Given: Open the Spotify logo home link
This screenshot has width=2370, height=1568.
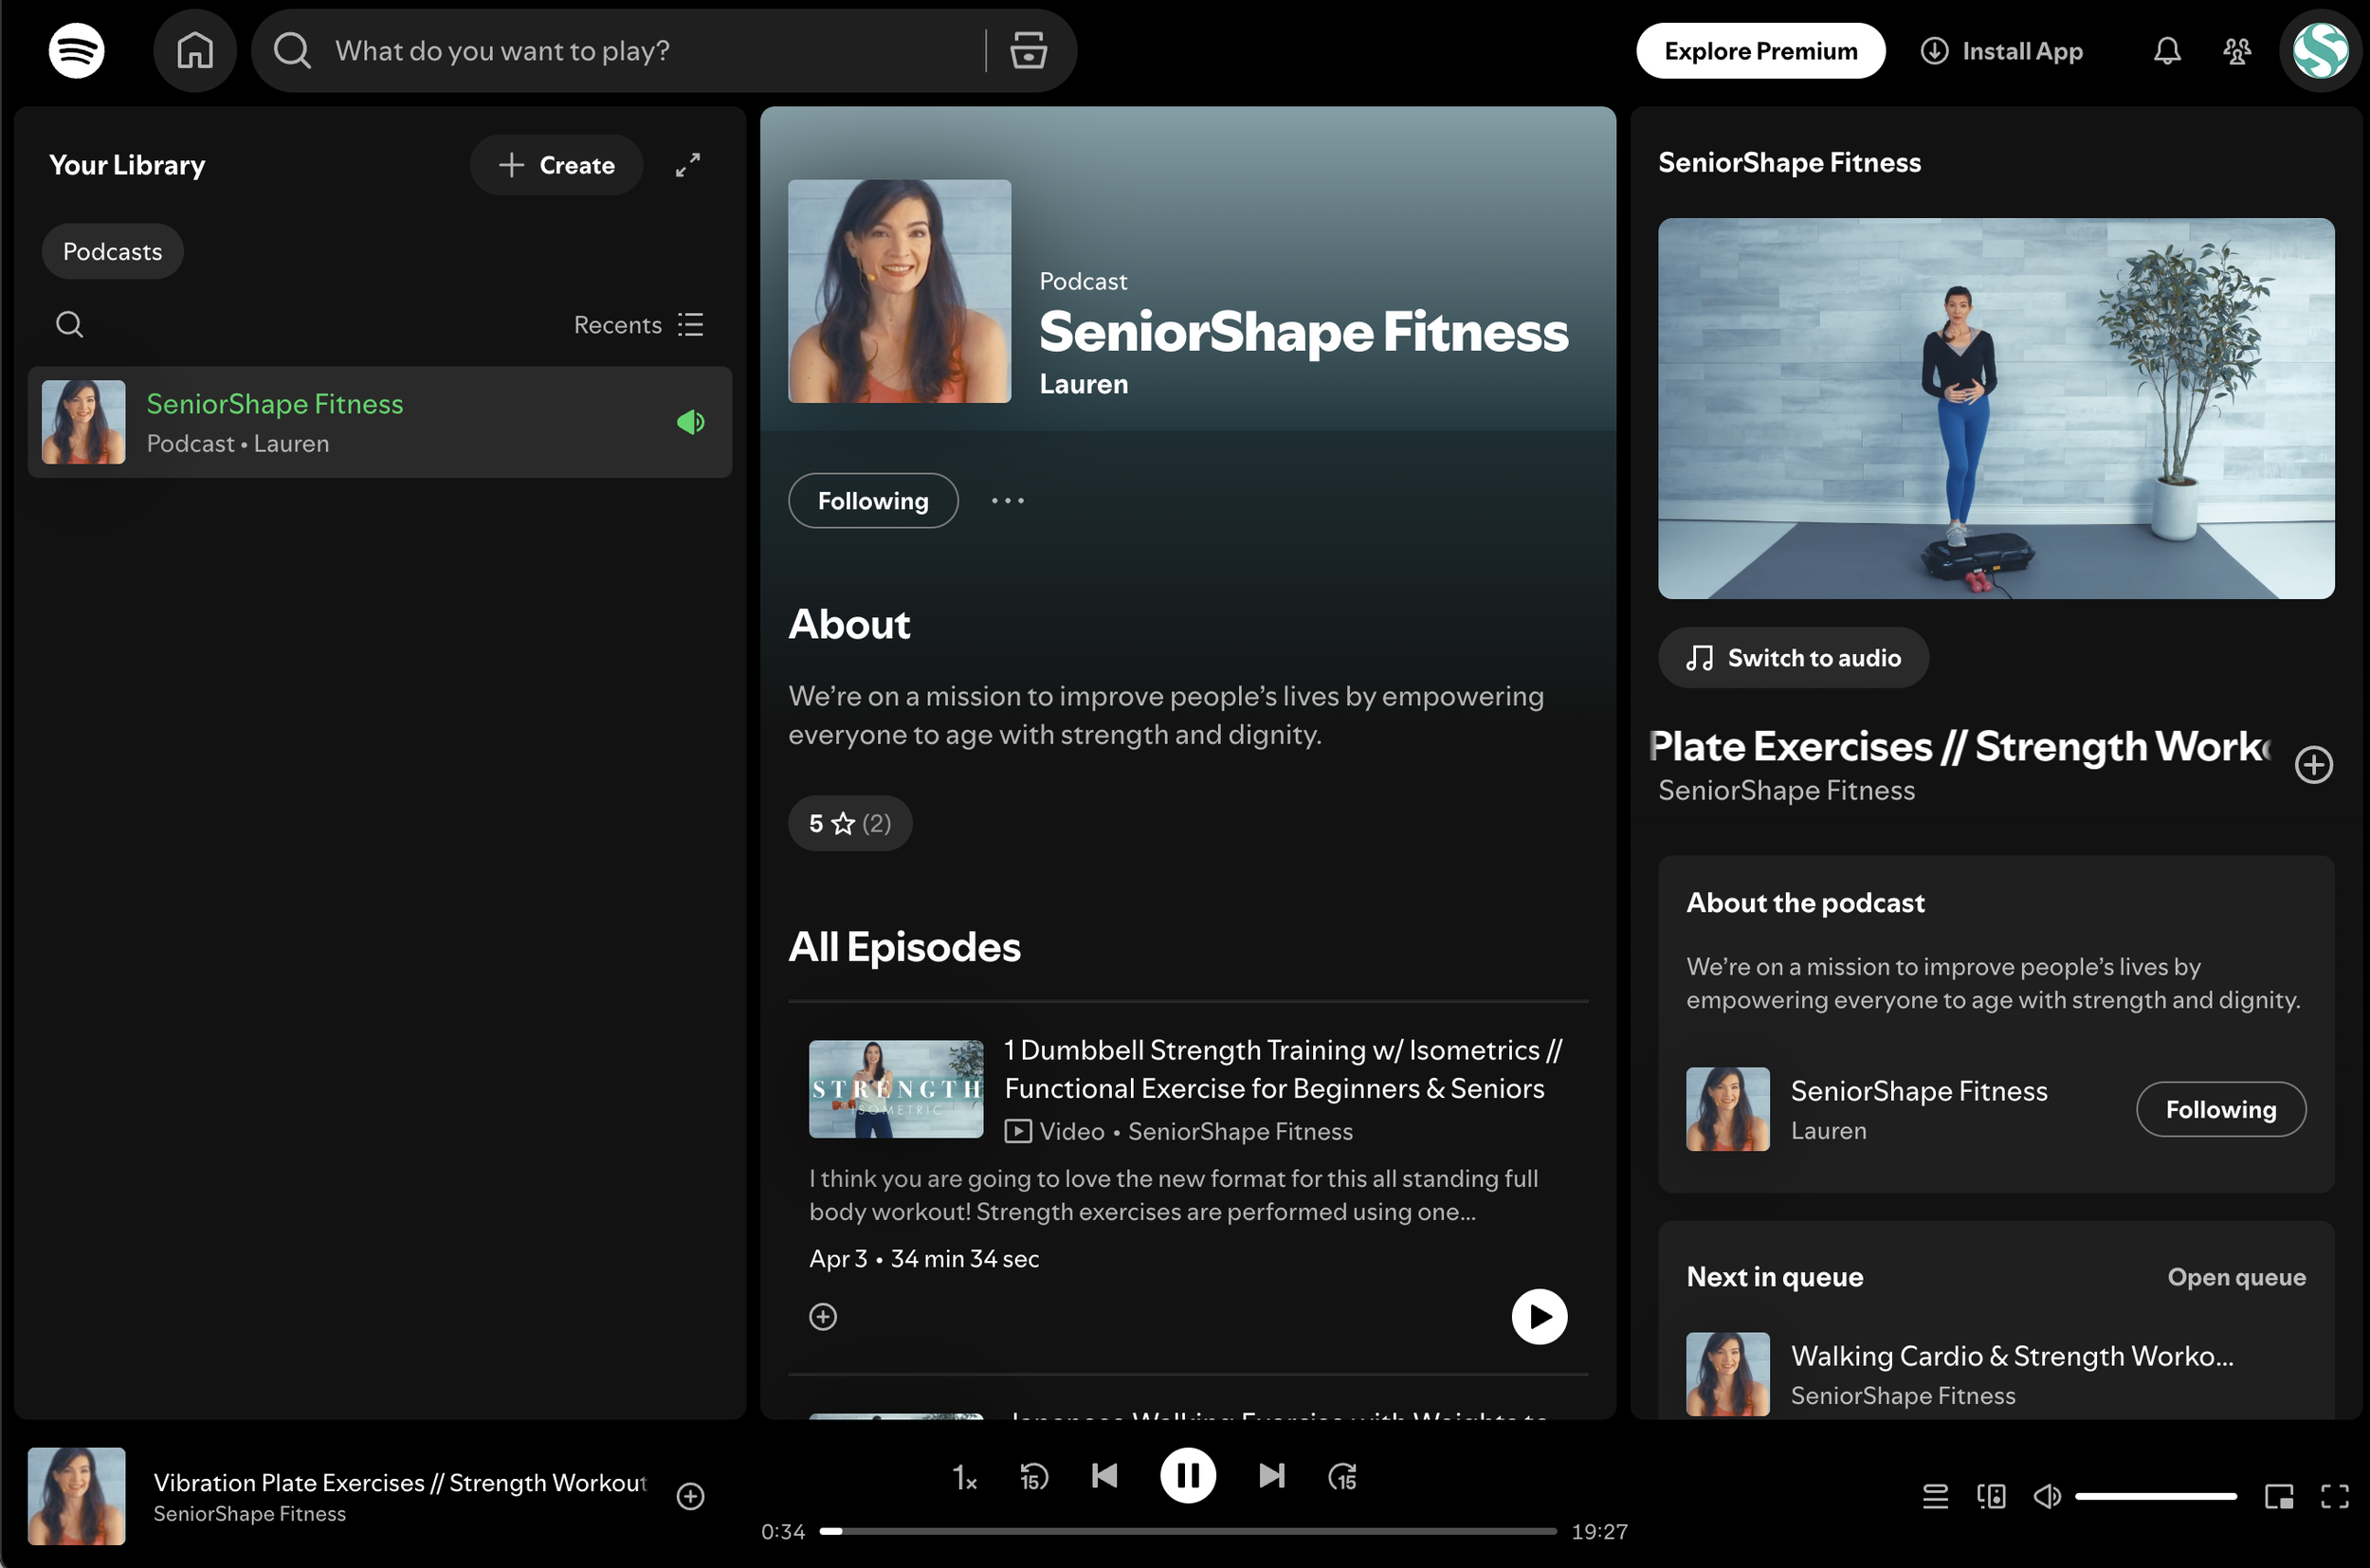Looking at the screenshot, I should coord(76,50).
